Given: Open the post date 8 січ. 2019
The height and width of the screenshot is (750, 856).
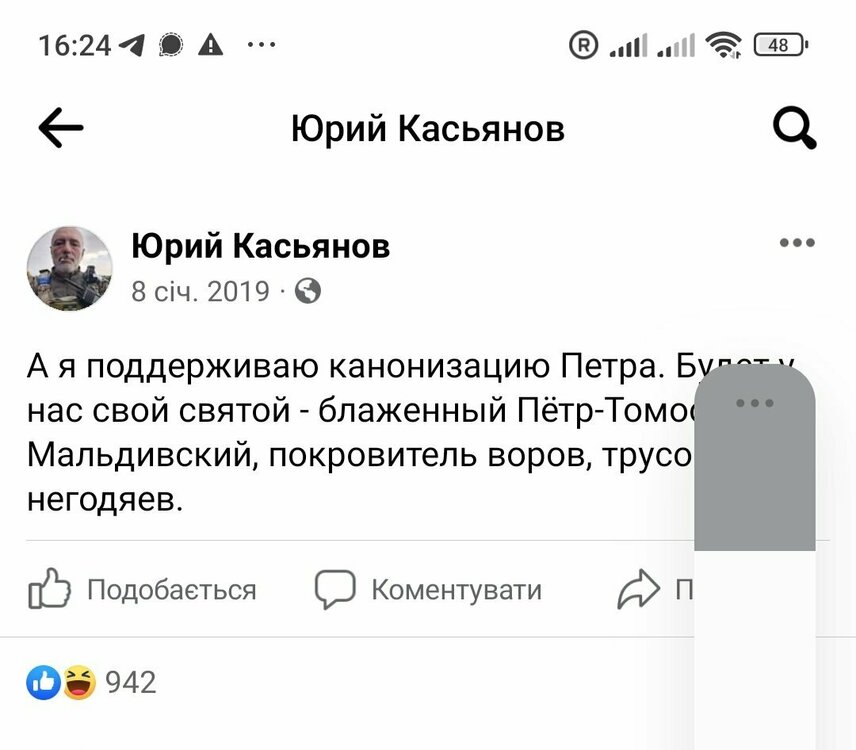Looking at the screenshot, I should coord(201,291).
